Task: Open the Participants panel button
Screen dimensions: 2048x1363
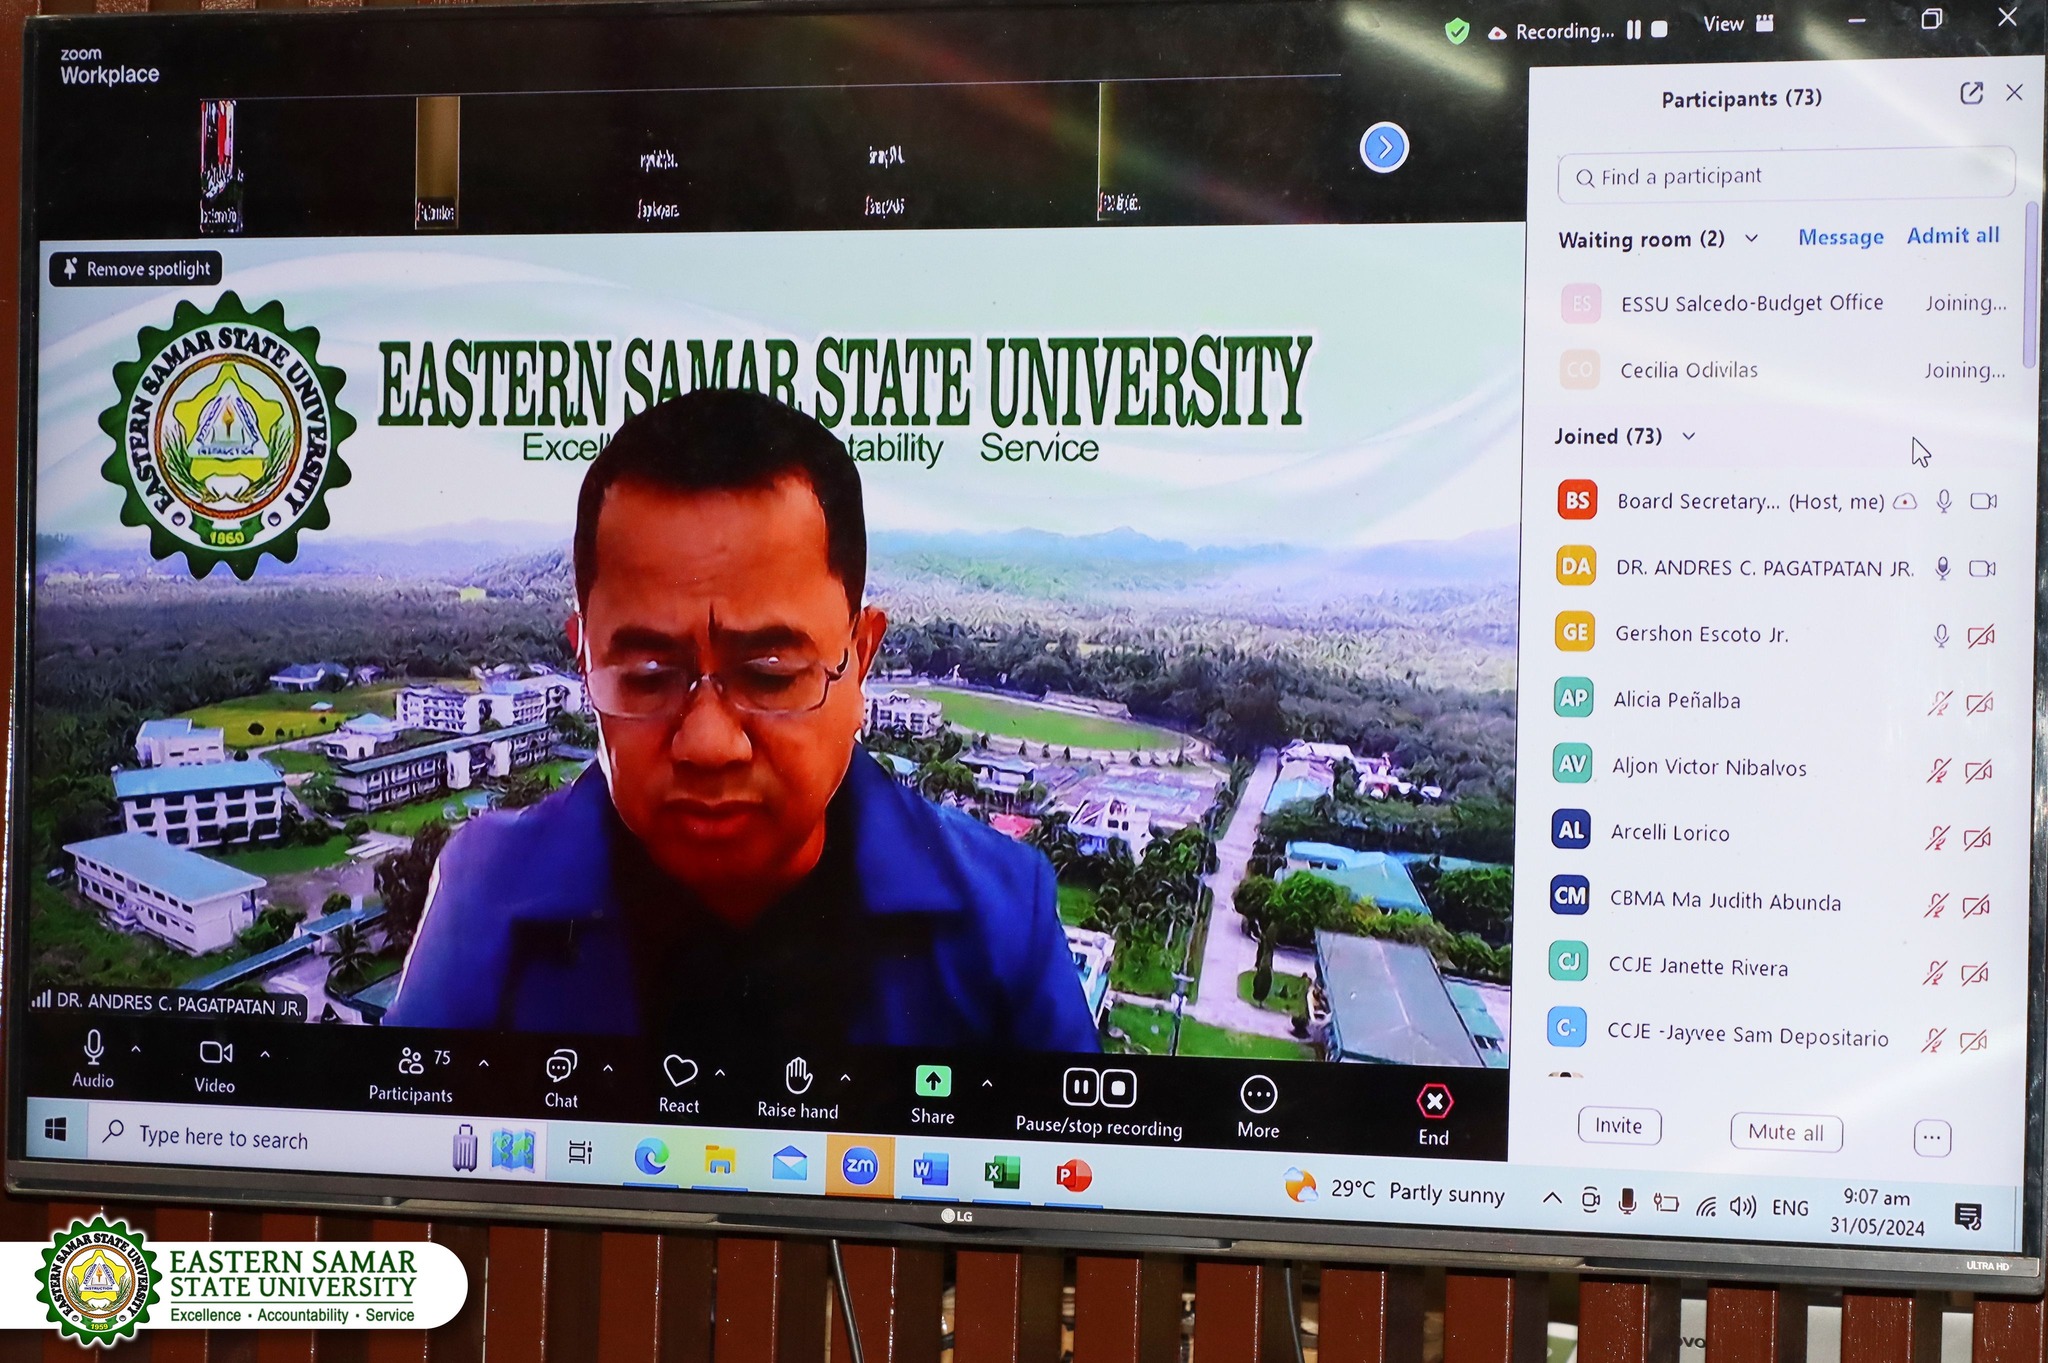Action: pyautogui.click(x=411, y=1075)
